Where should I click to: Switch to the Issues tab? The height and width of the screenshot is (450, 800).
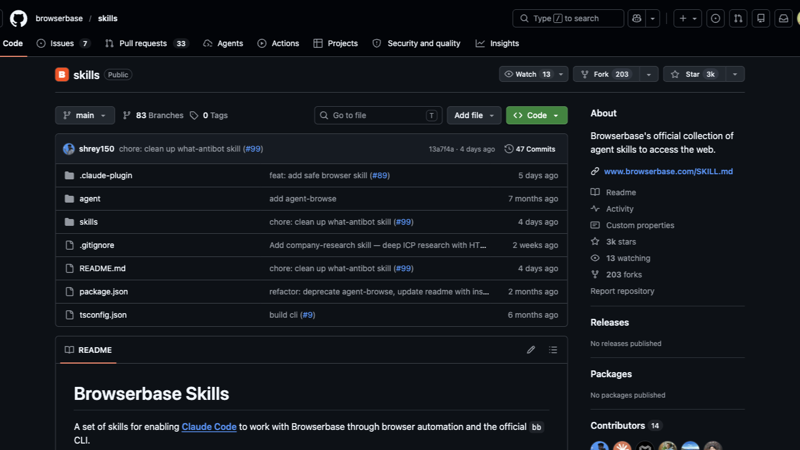[x=63, y=43]
